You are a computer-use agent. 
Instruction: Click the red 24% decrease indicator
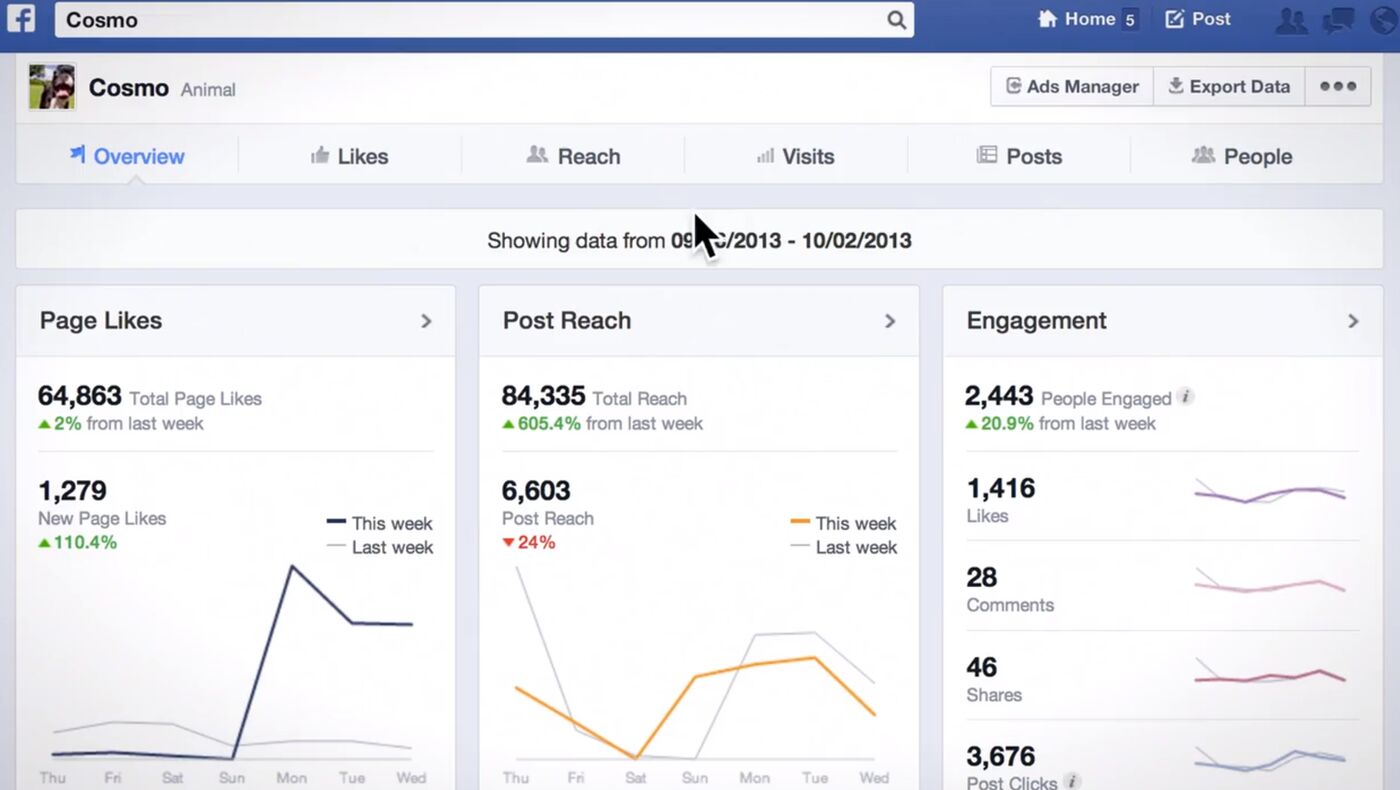[529, 542]
